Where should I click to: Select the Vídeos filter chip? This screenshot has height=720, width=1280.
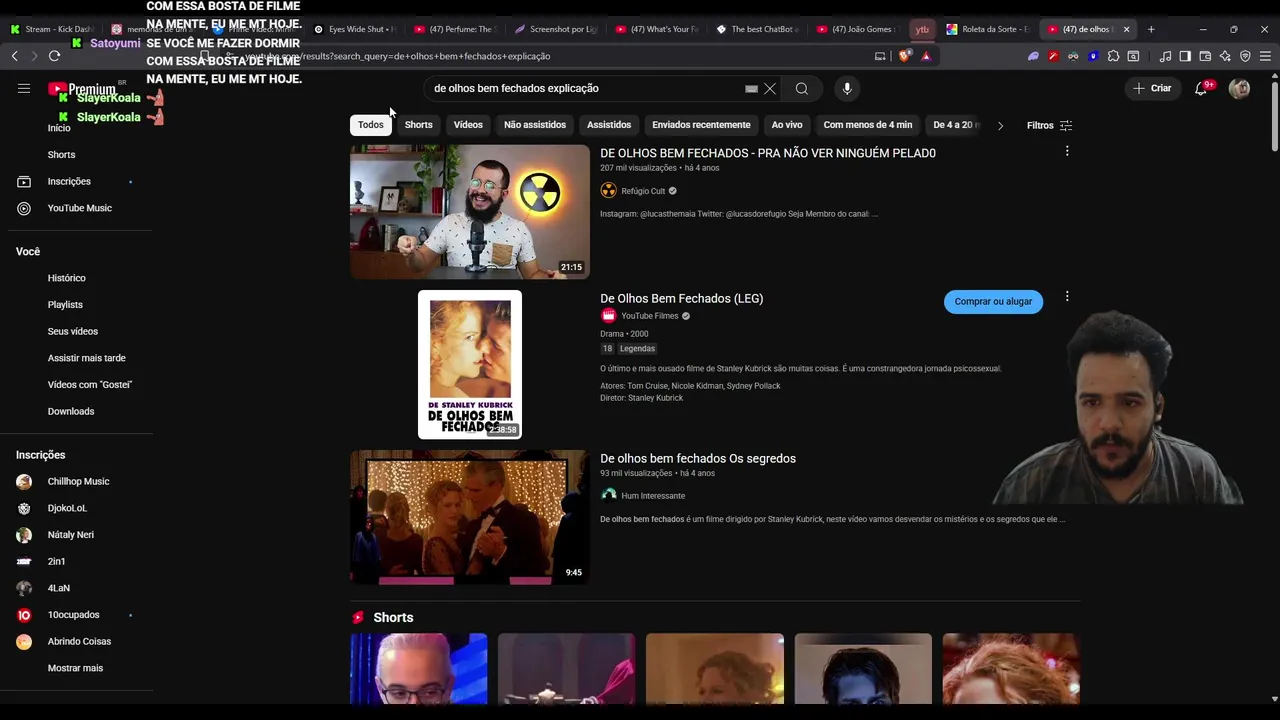click(x=468, y=125)
